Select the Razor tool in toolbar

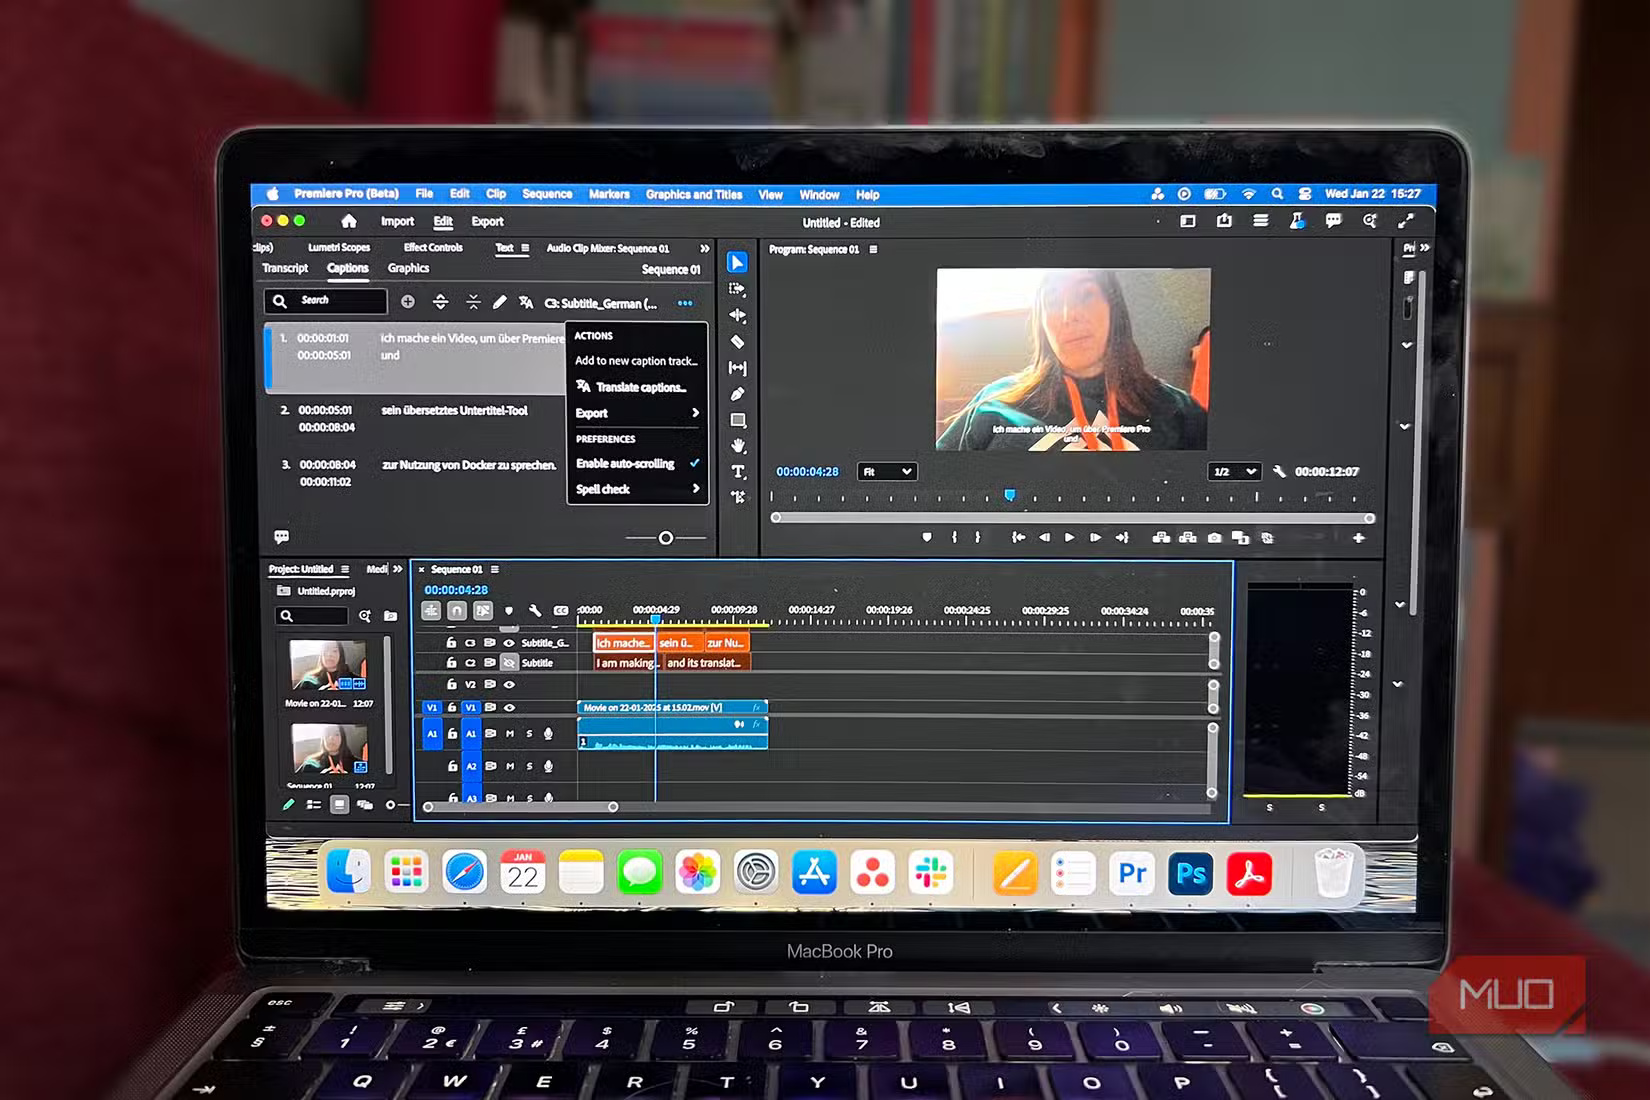click(738, 342)
